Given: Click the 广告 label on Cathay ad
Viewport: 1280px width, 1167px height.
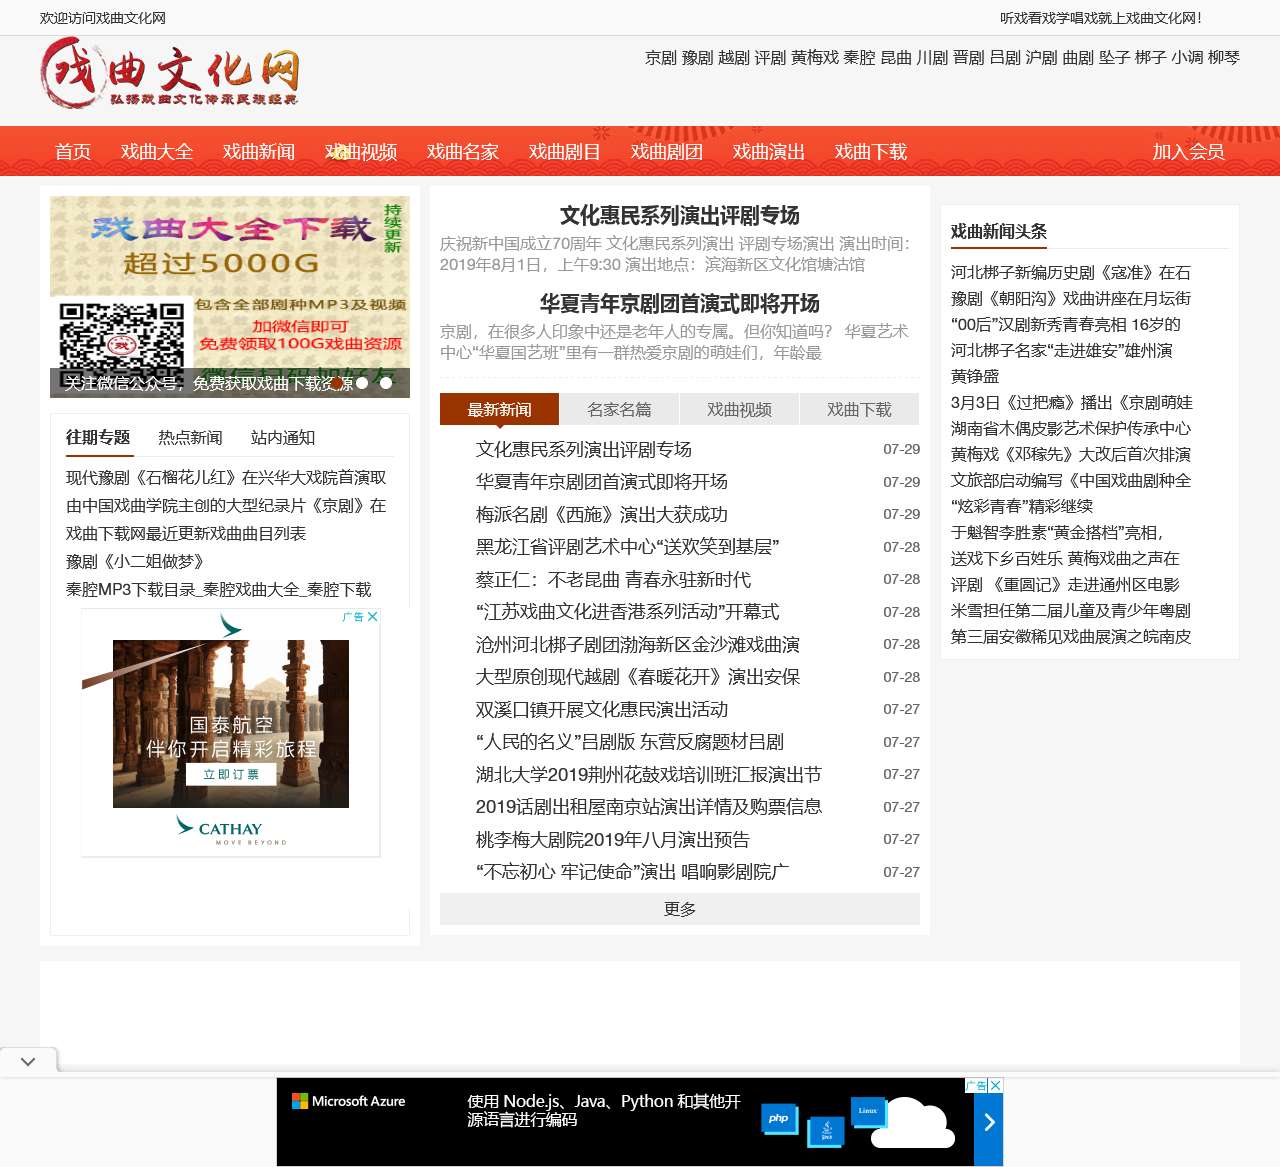Looking at the screenshot, I should pos(353,617).
